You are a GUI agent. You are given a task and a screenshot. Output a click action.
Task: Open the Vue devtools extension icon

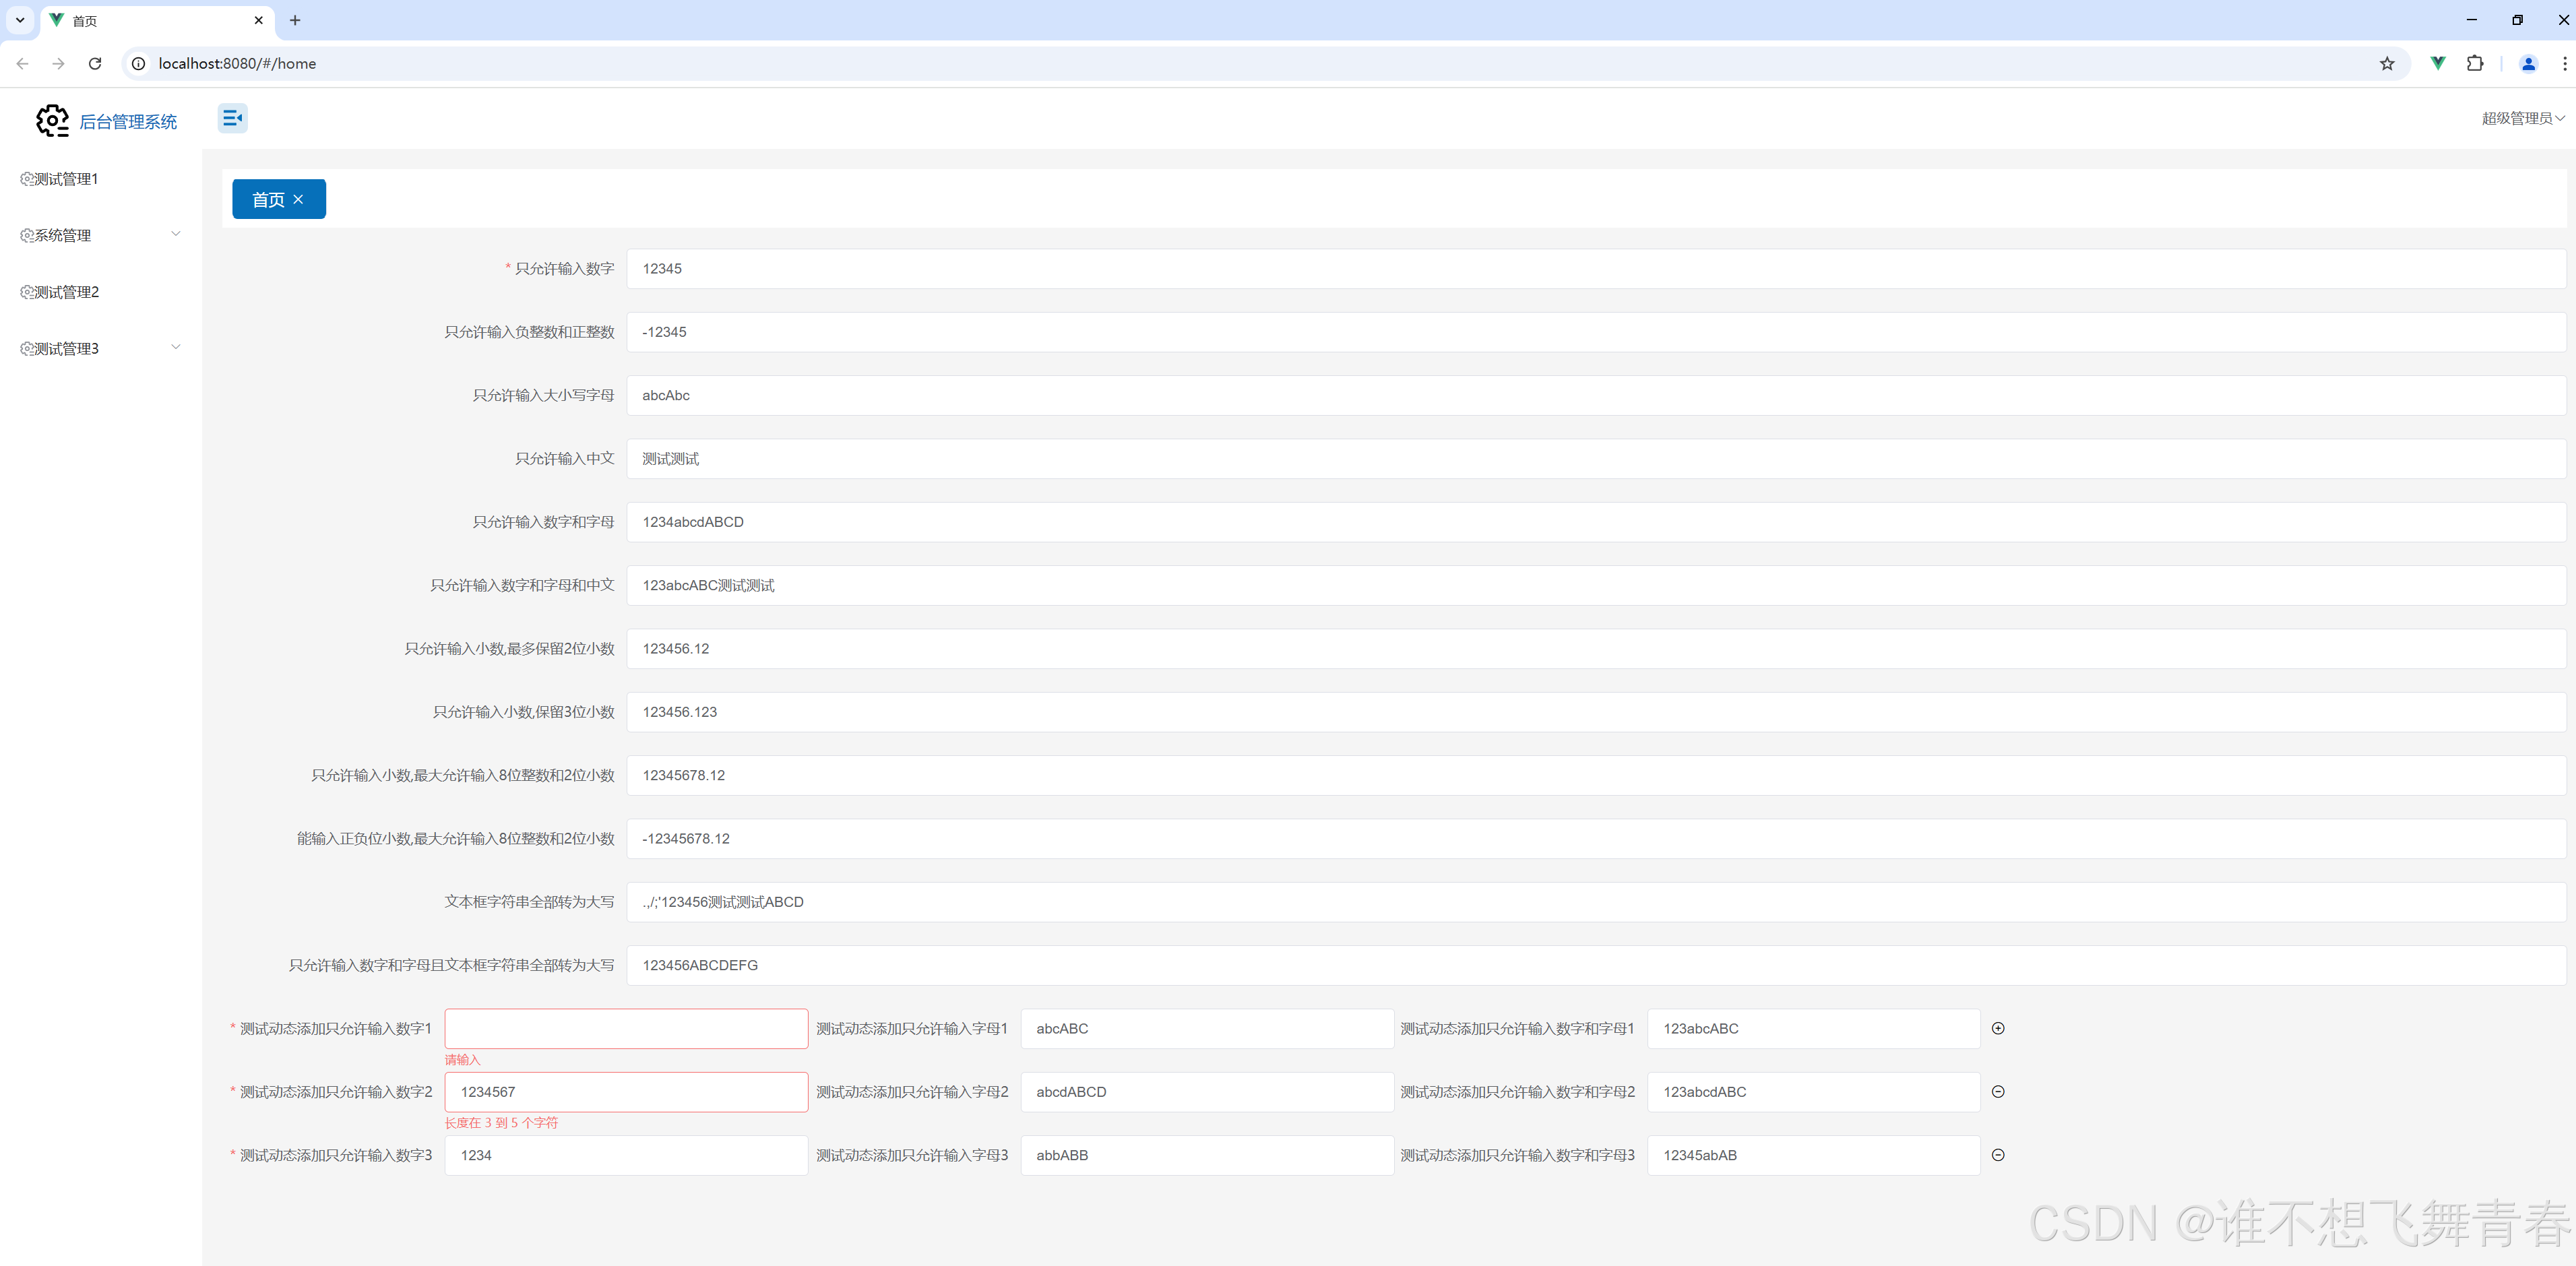(x=2438, y=63)
